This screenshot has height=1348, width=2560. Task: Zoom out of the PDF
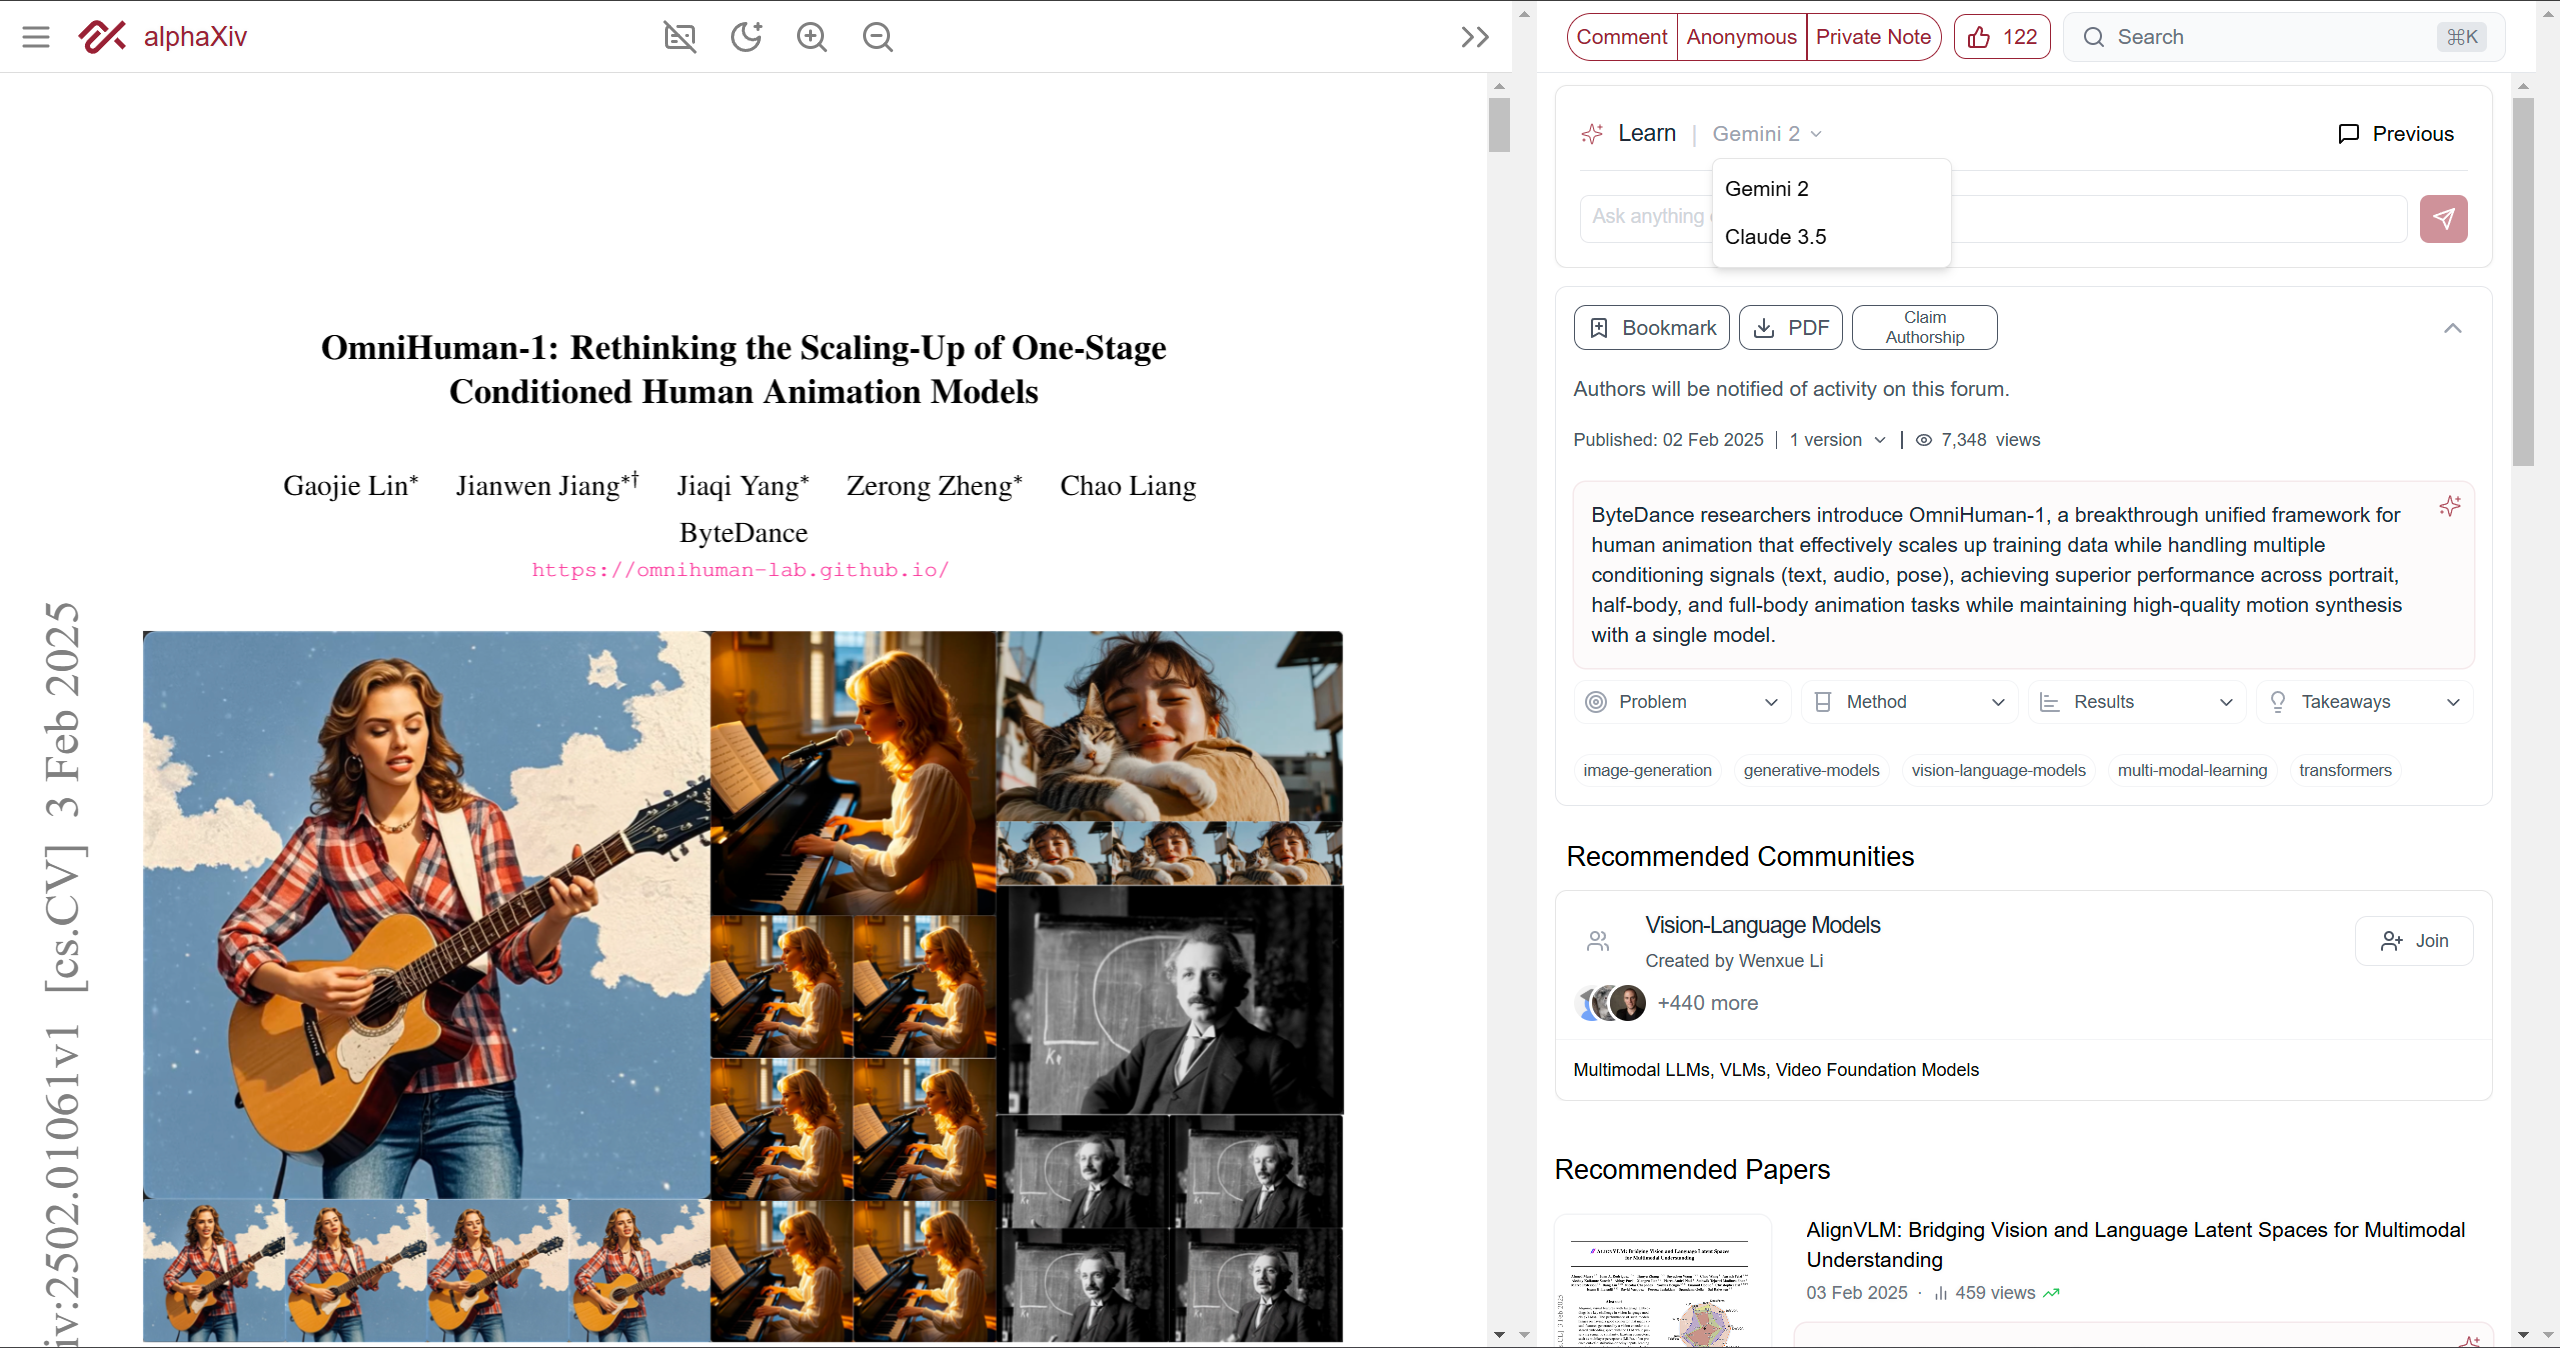[878, 37]
